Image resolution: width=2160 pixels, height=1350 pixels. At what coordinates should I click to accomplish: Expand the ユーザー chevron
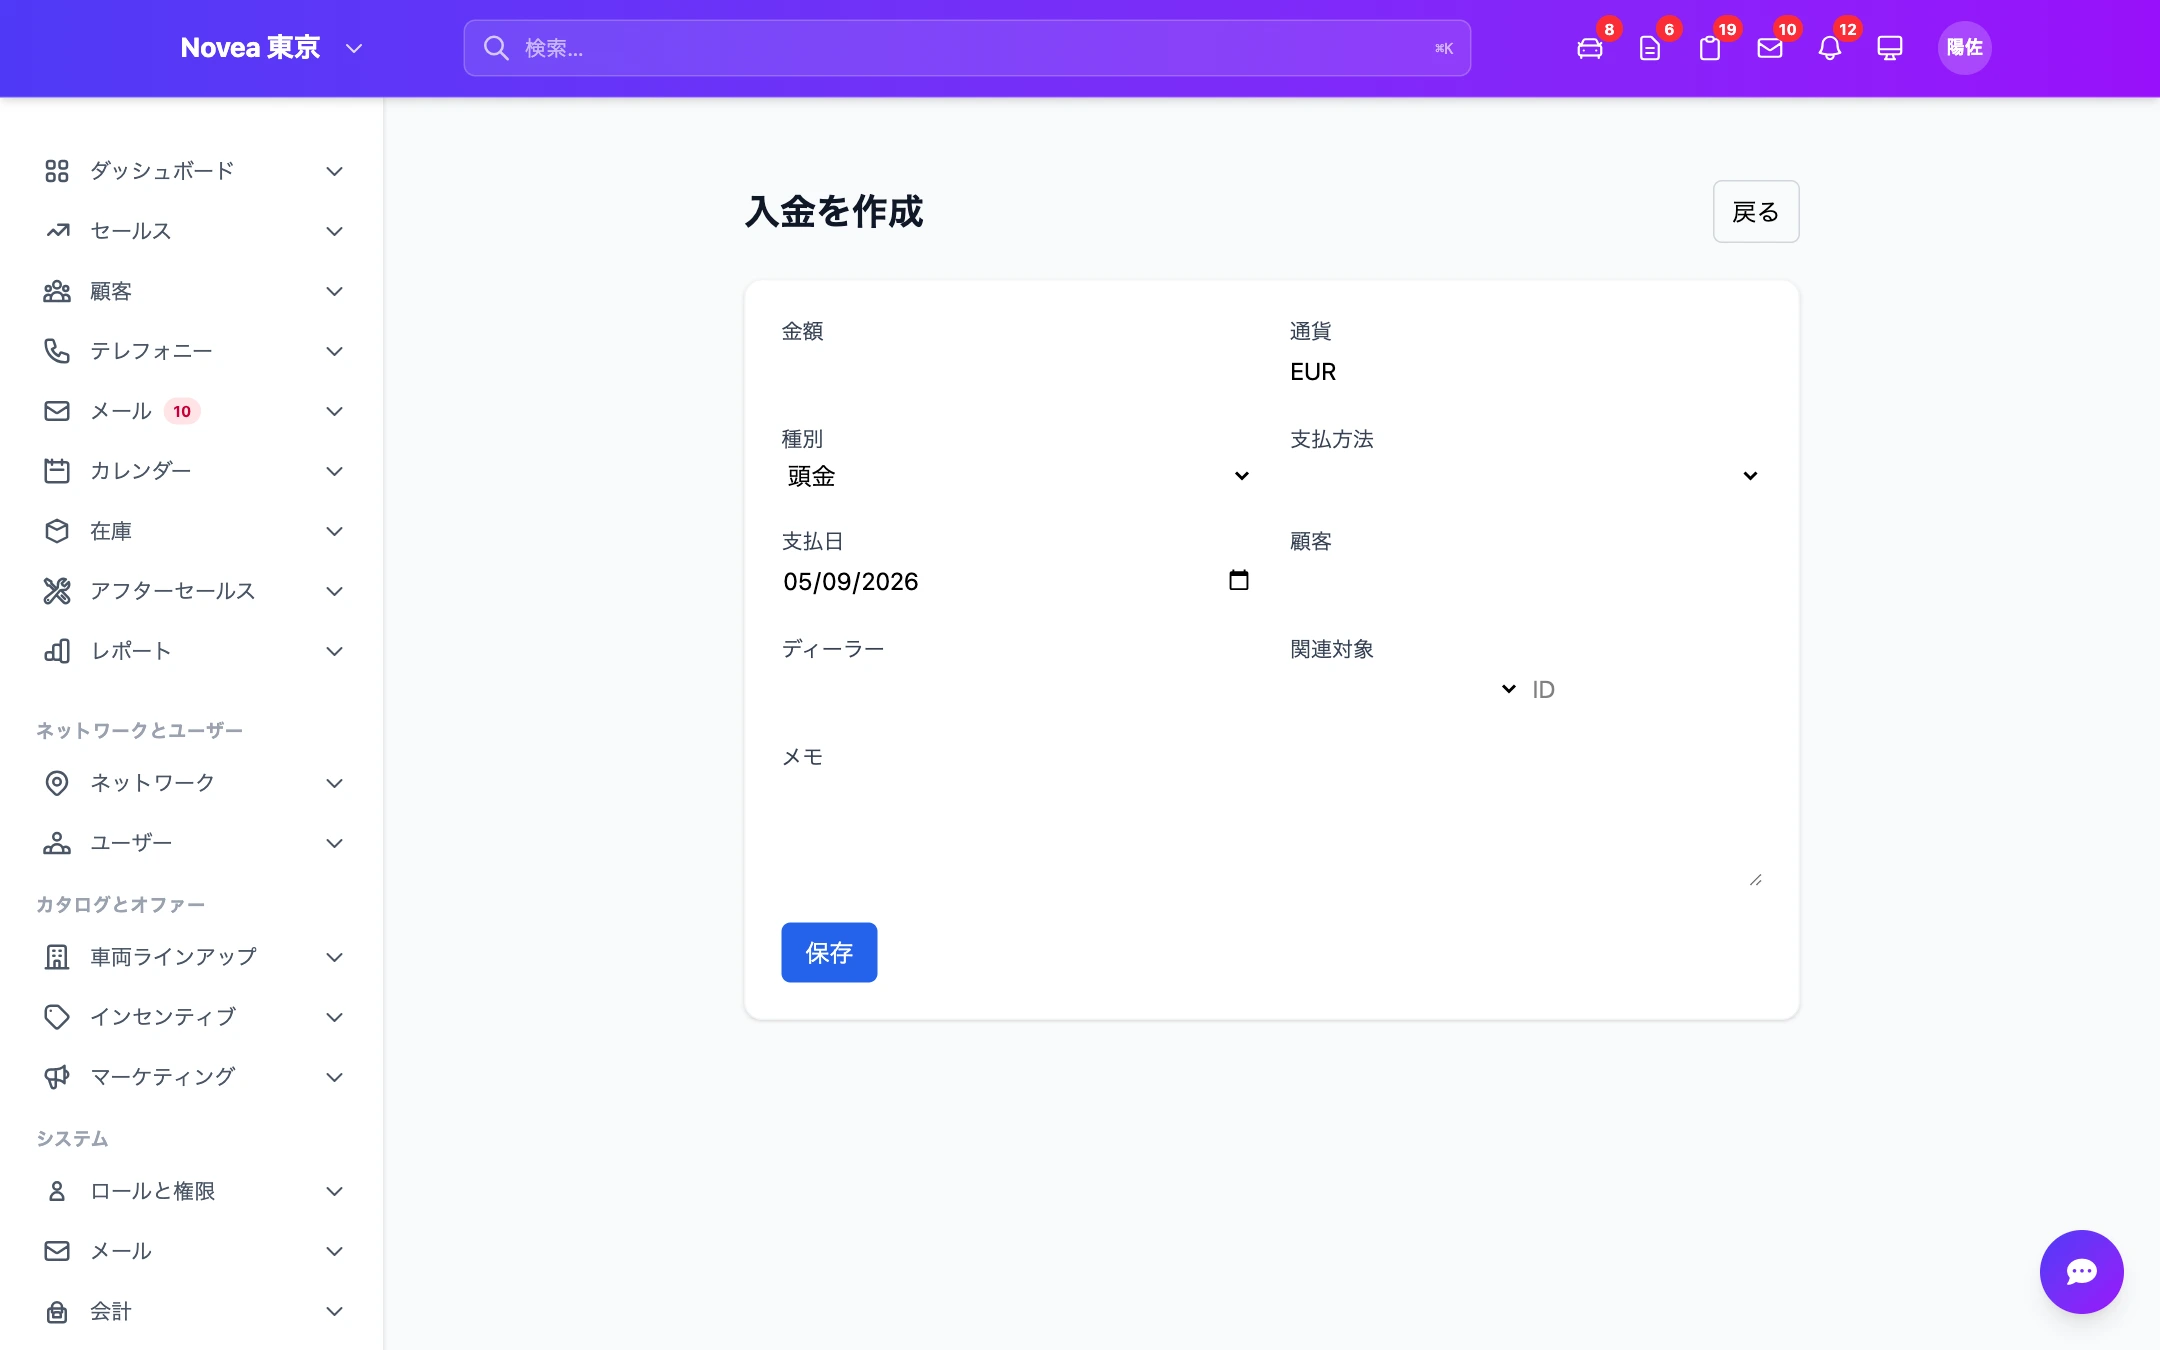coord(335,843)
